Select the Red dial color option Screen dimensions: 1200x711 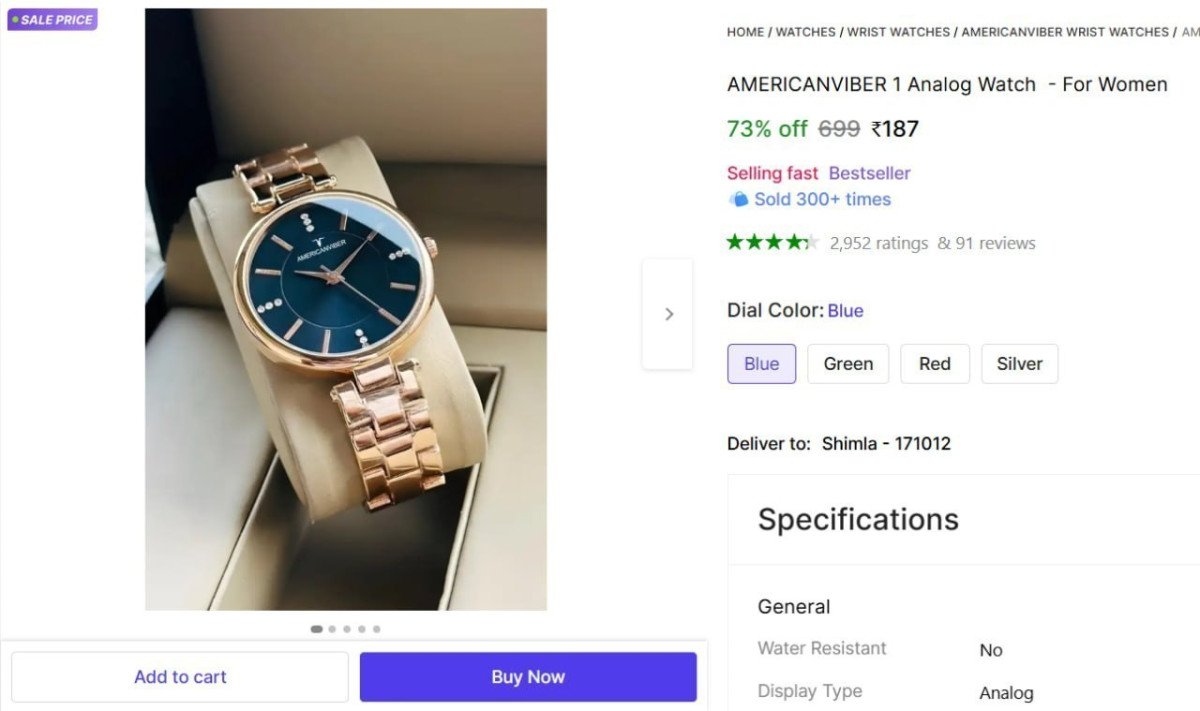coord(934,363)
